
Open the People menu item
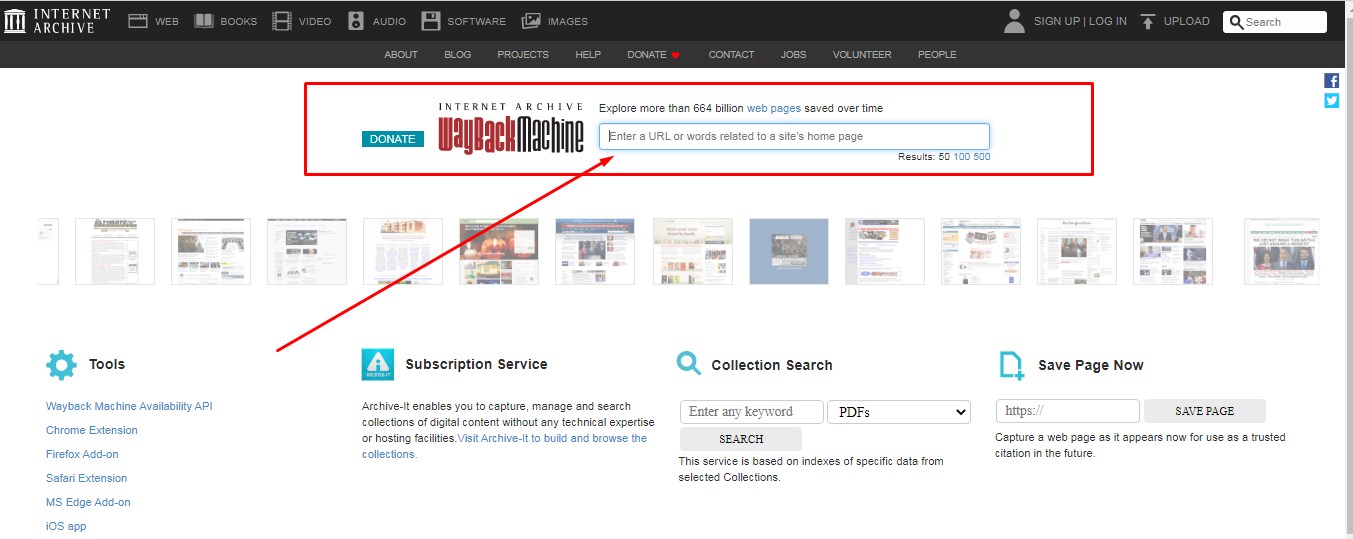937,55
